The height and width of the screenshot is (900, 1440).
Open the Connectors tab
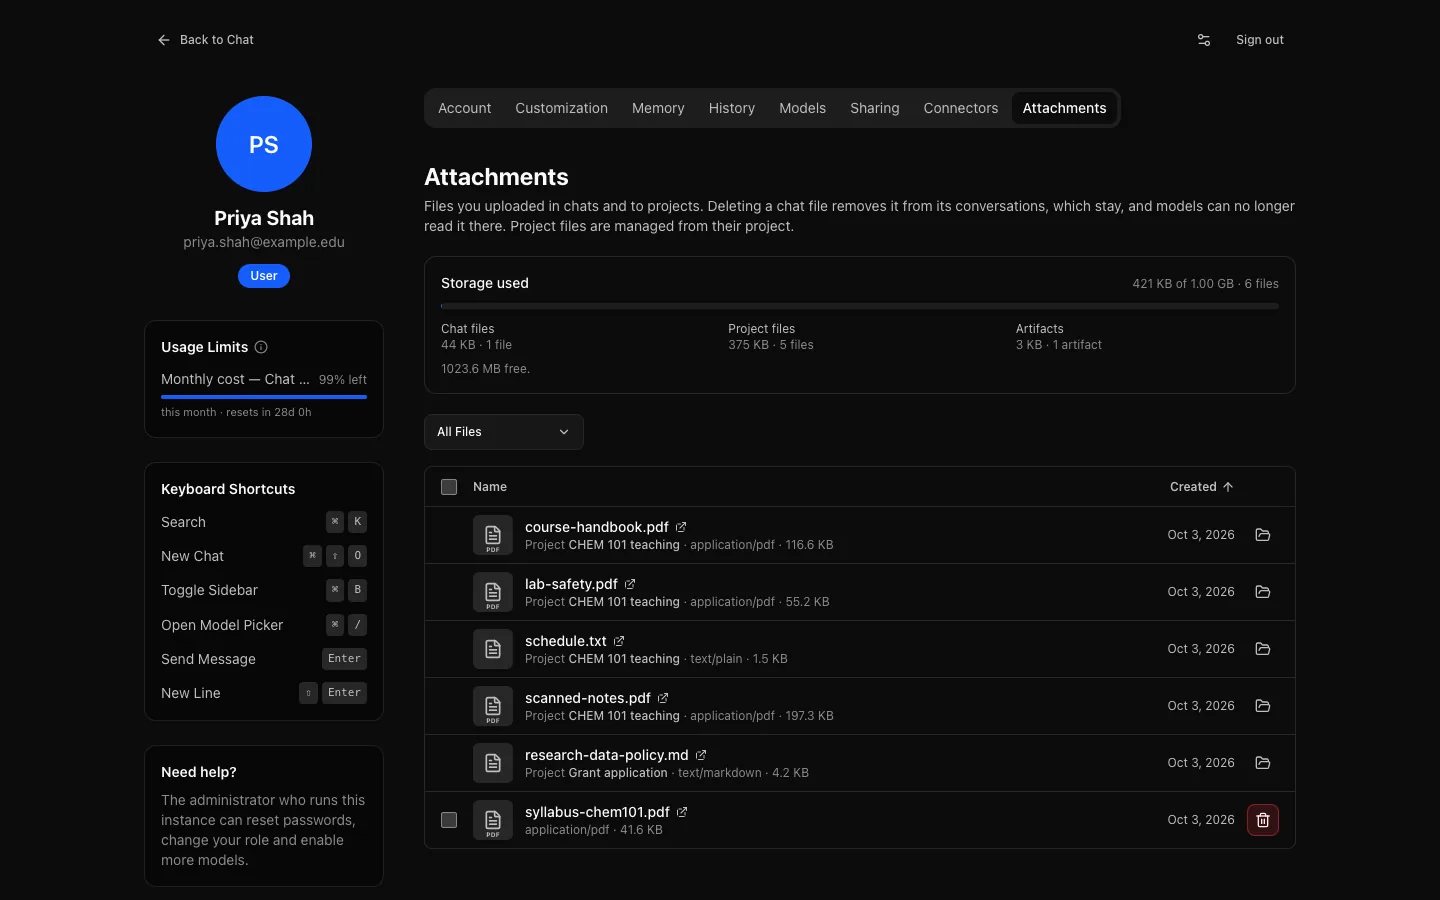pos(961,108)
